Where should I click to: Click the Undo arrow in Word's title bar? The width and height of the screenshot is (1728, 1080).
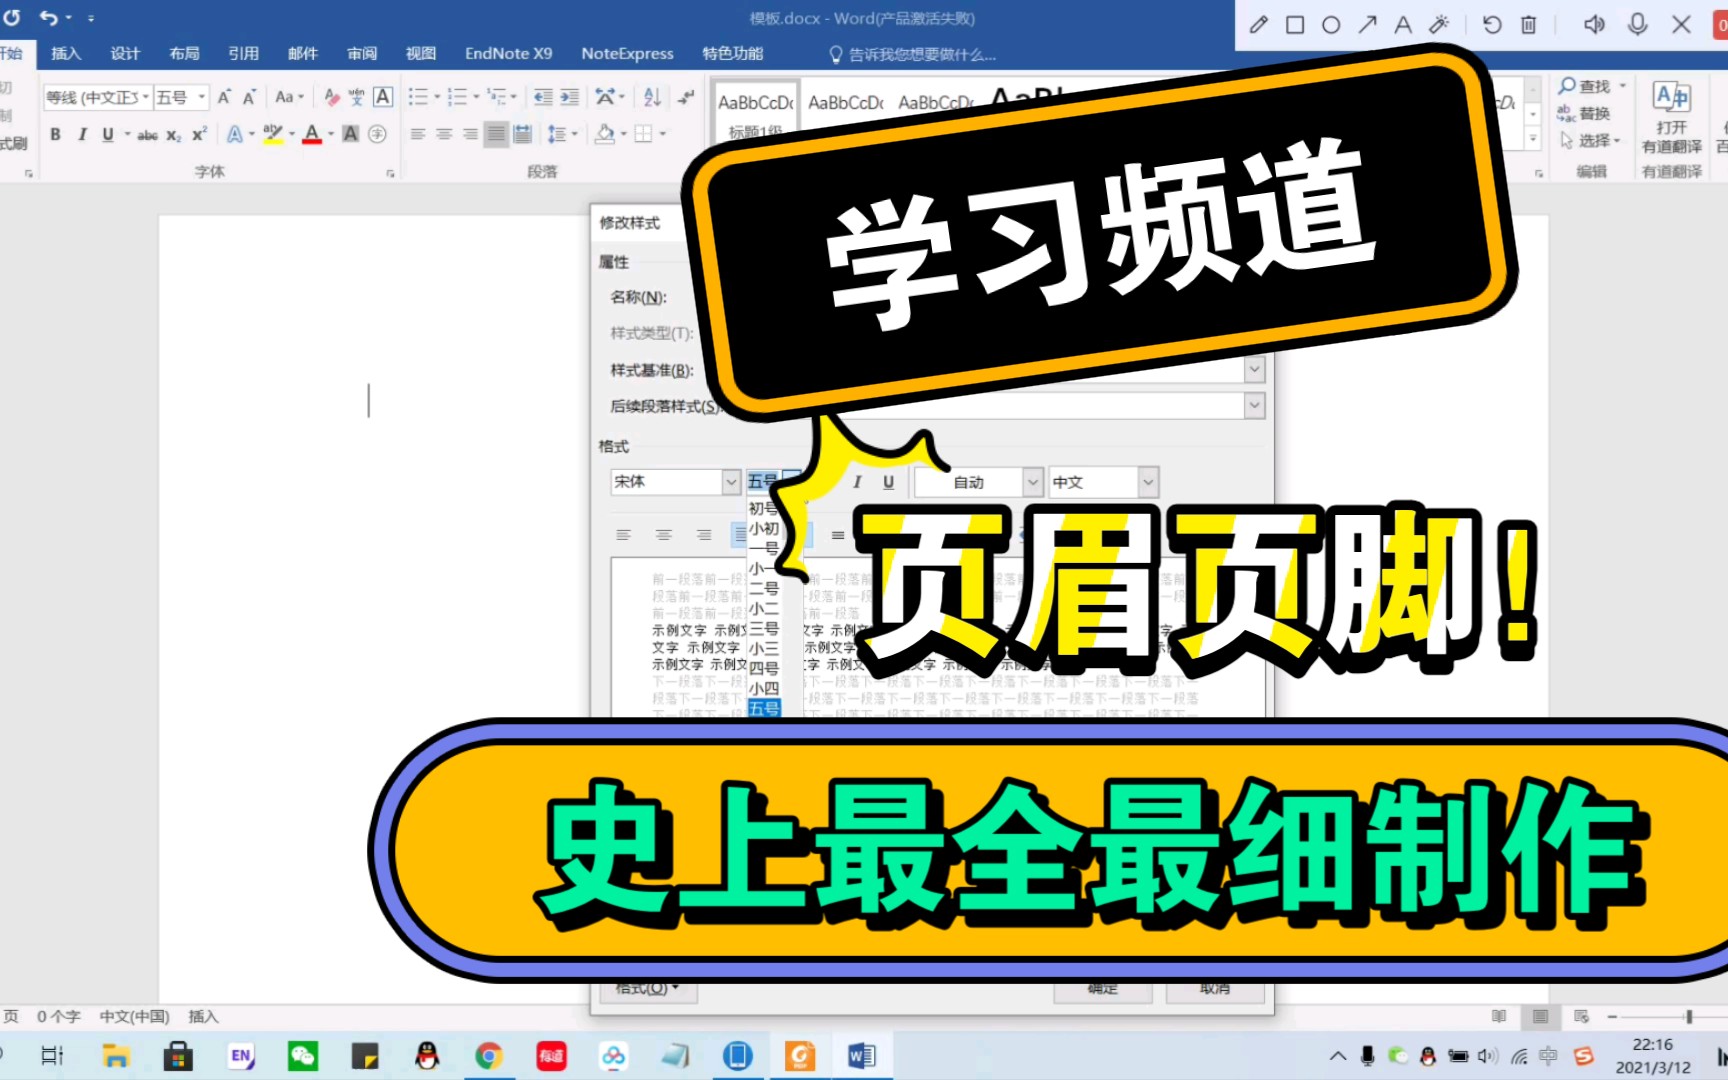click(48, 17)
